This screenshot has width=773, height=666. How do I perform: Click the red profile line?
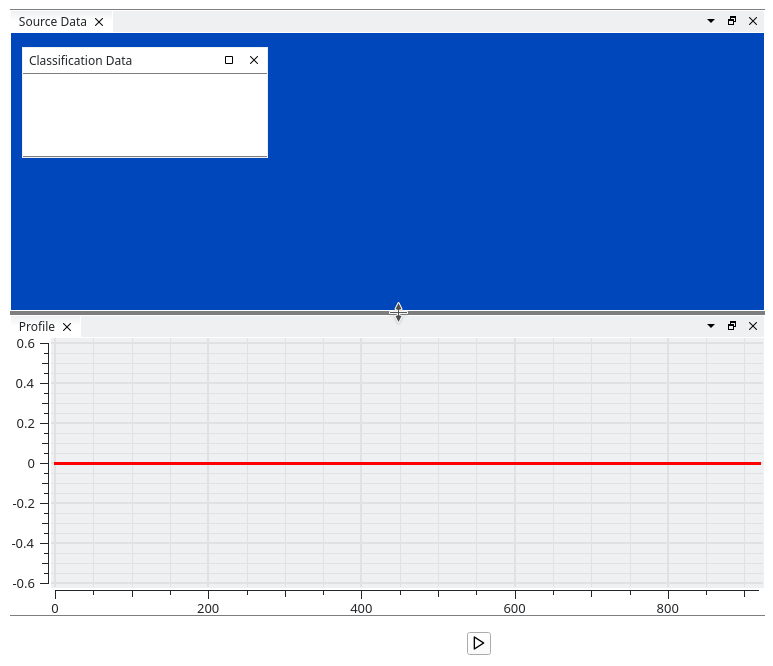(x=407, y=463)
